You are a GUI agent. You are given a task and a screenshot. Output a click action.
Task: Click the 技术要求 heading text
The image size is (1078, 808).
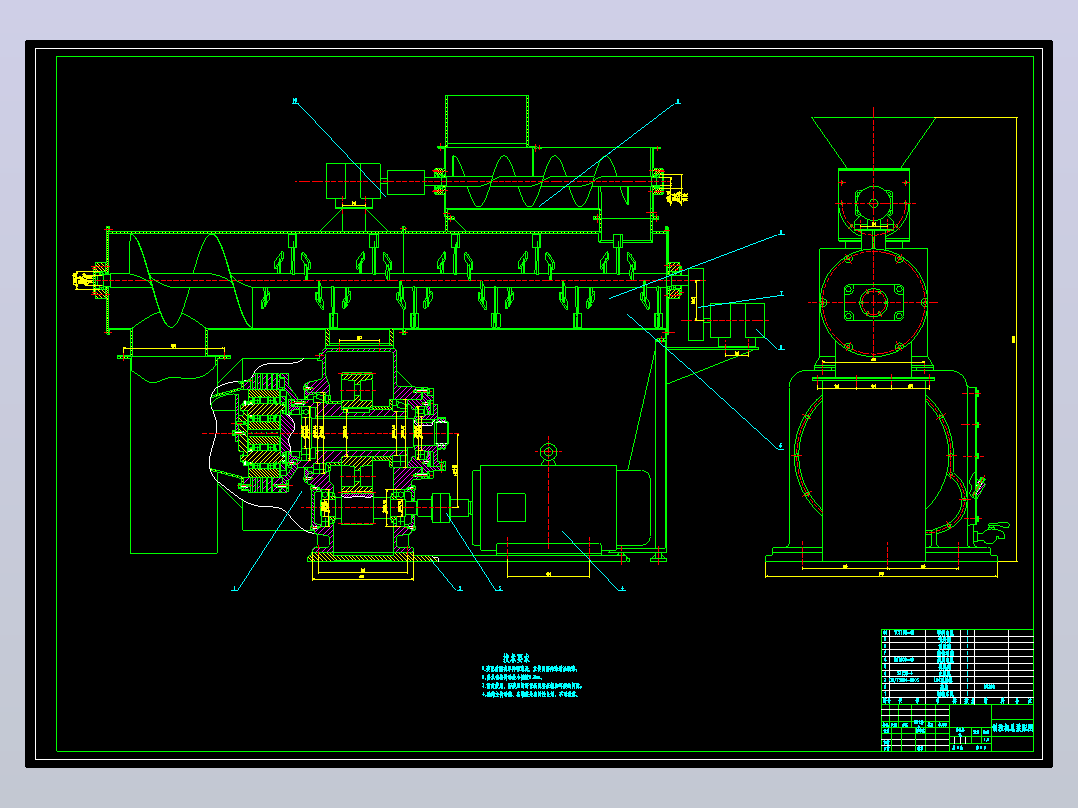pos(516,658)
